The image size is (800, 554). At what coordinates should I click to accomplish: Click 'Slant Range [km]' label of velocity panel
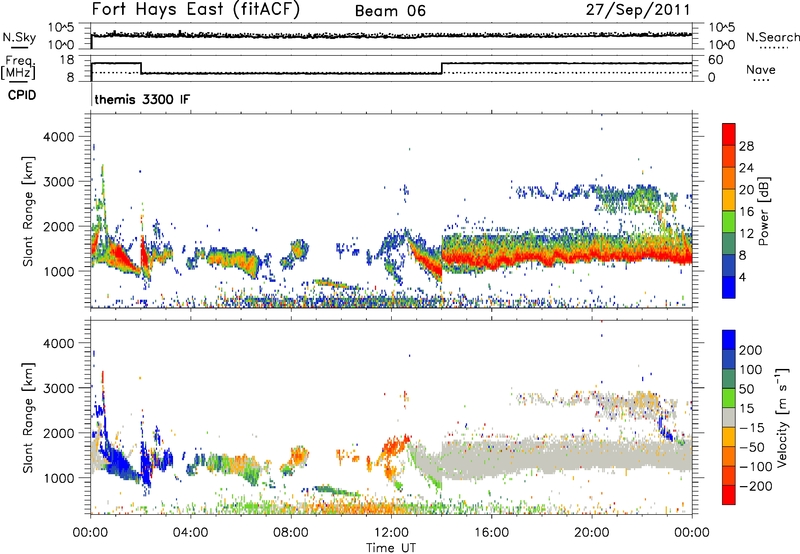coord(28,417)
